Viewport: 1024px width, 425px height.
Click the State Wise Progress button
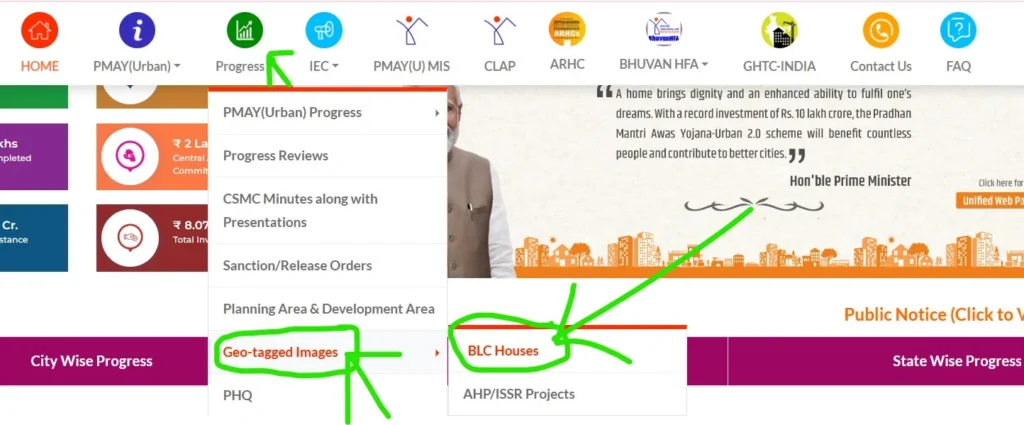(x=876, y=361)
